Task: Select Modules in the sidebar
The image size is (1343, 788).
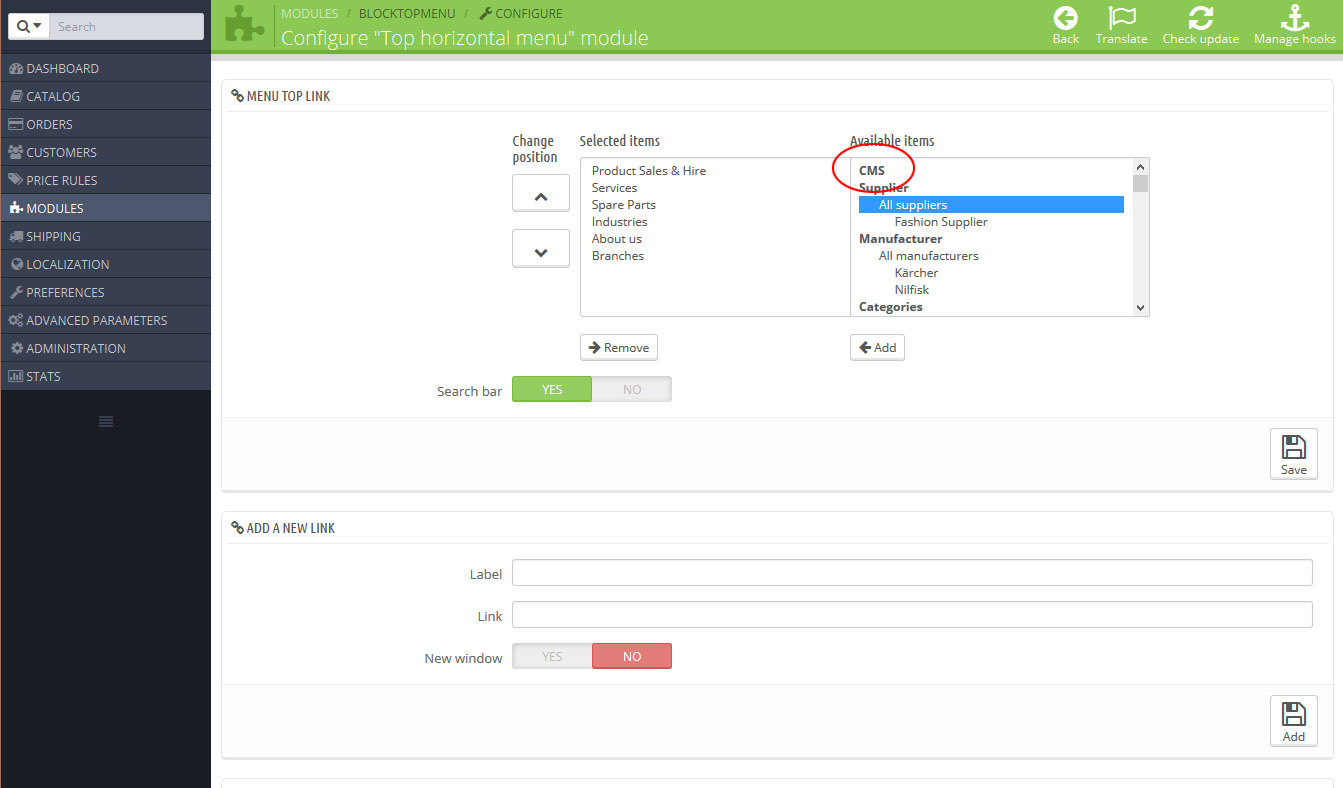Action: pyautogui.click(x=105, y=208)
